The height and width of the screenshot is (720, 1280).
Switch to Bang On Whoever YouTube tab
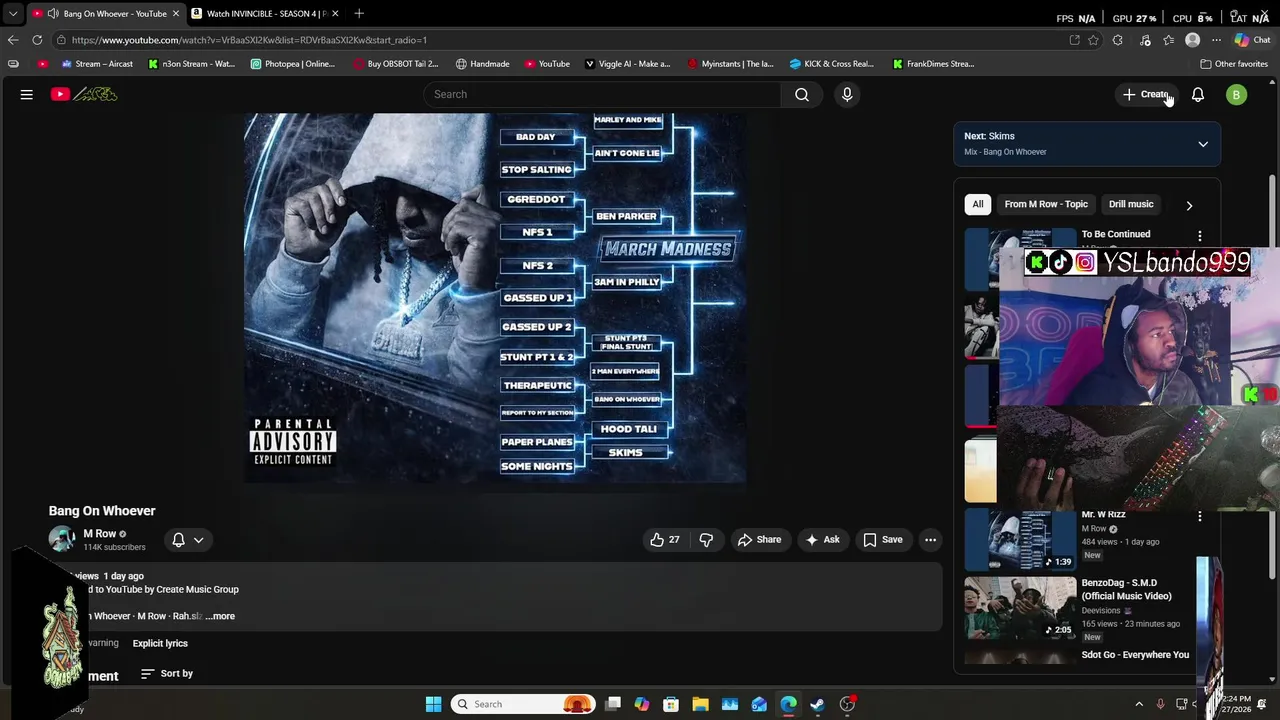108,14
